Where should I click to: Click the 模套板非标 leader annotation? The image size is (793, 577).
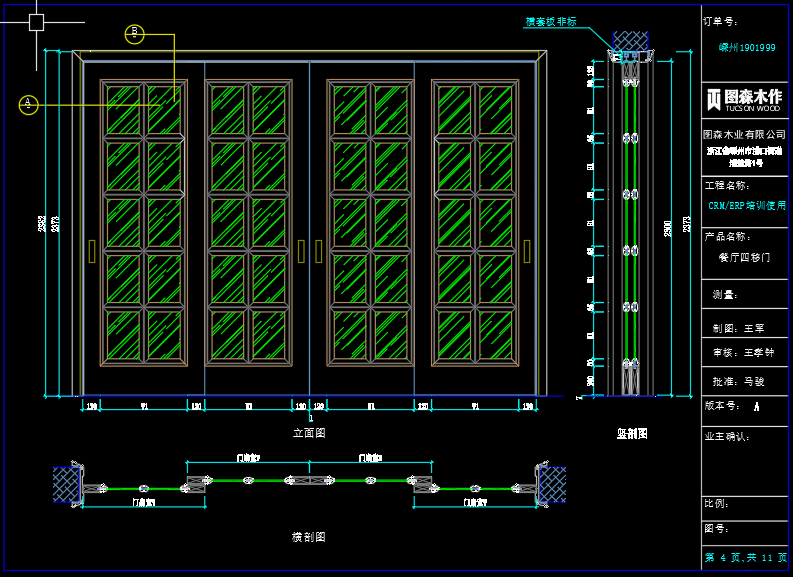[x=551, y=21]
